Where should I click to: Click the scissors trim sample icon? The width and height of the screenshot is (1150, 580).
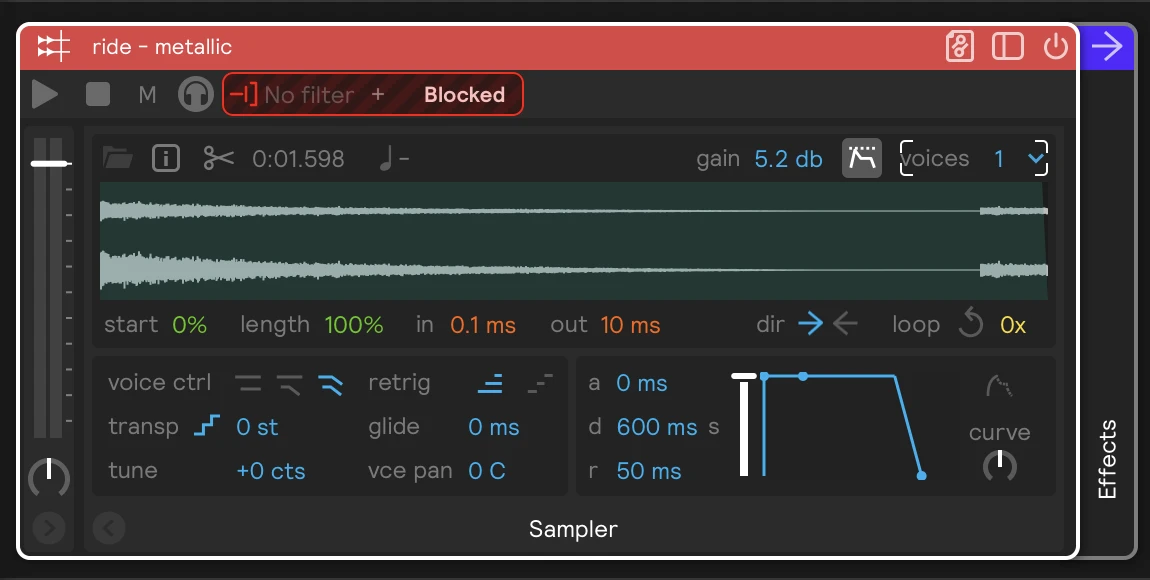(219, 158)
